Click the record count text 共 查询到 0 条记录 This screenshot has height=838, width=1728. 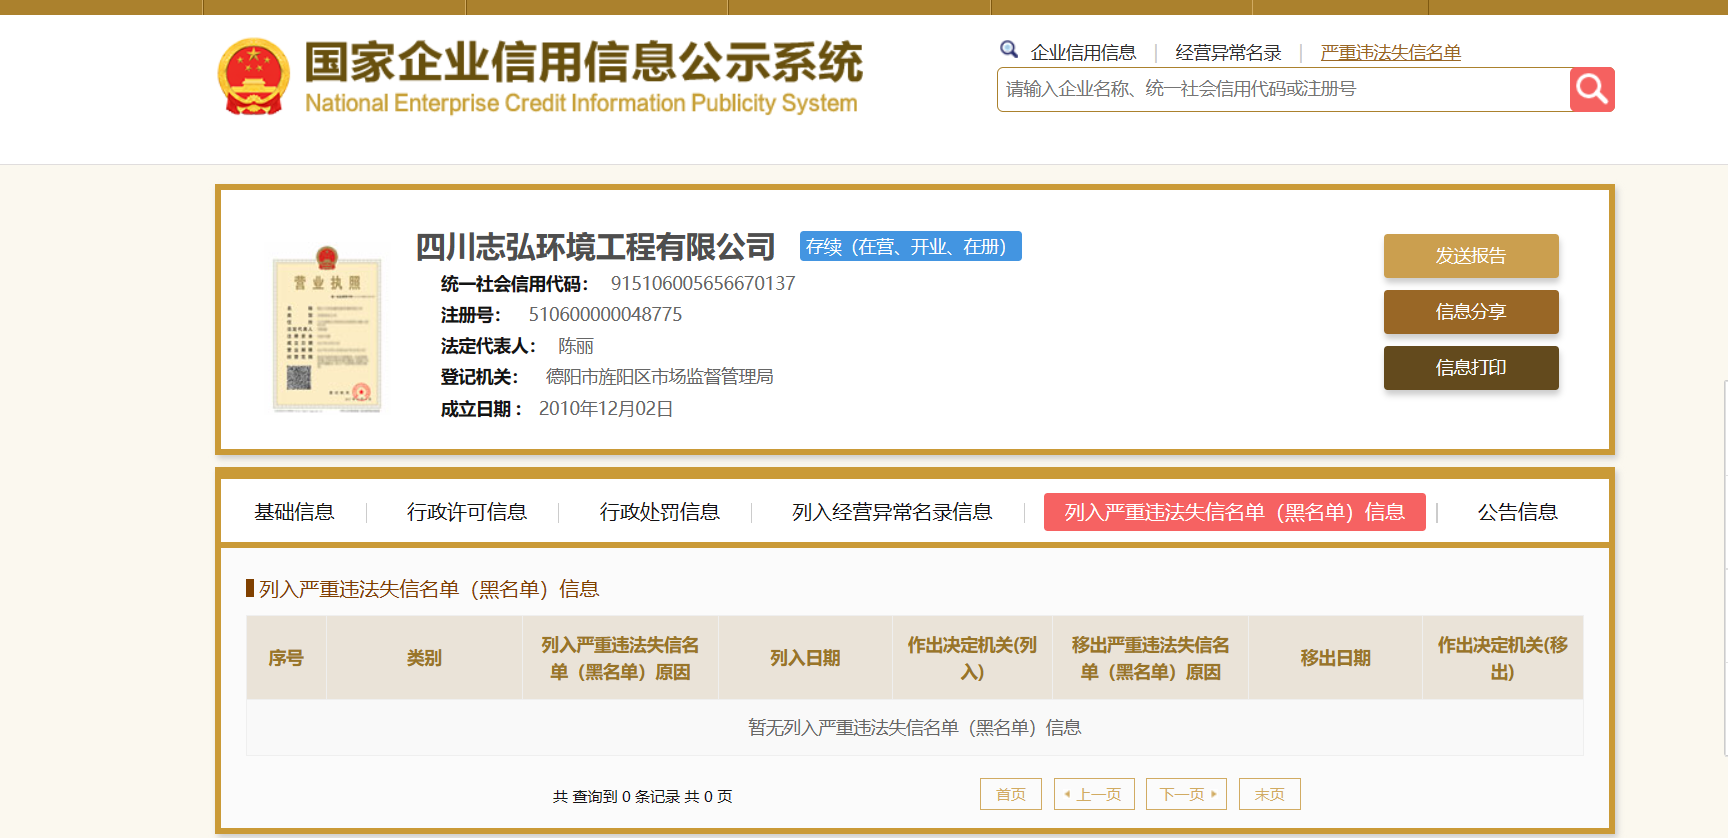tap(616, 797)
